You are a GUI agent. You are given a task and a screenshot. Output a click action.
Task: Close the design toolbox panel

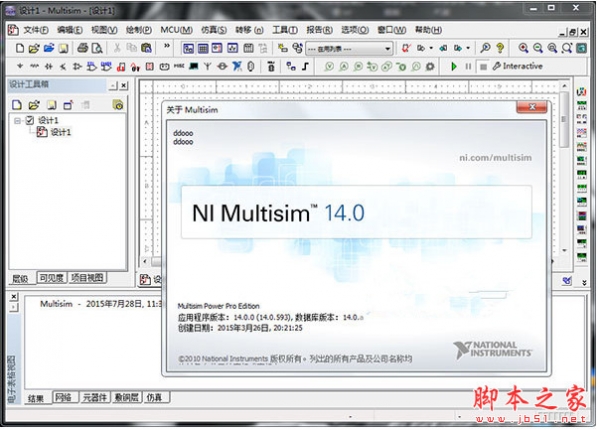[124, 86]
